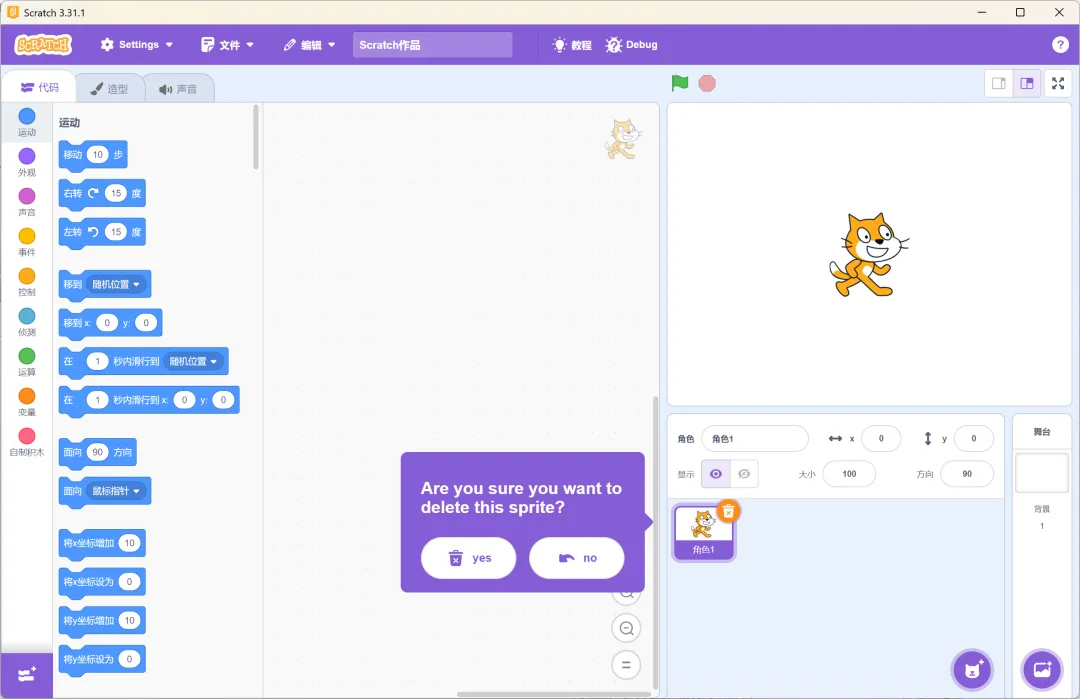
Task: Select the 控制 control category
Action: click(x=27, y=282)
